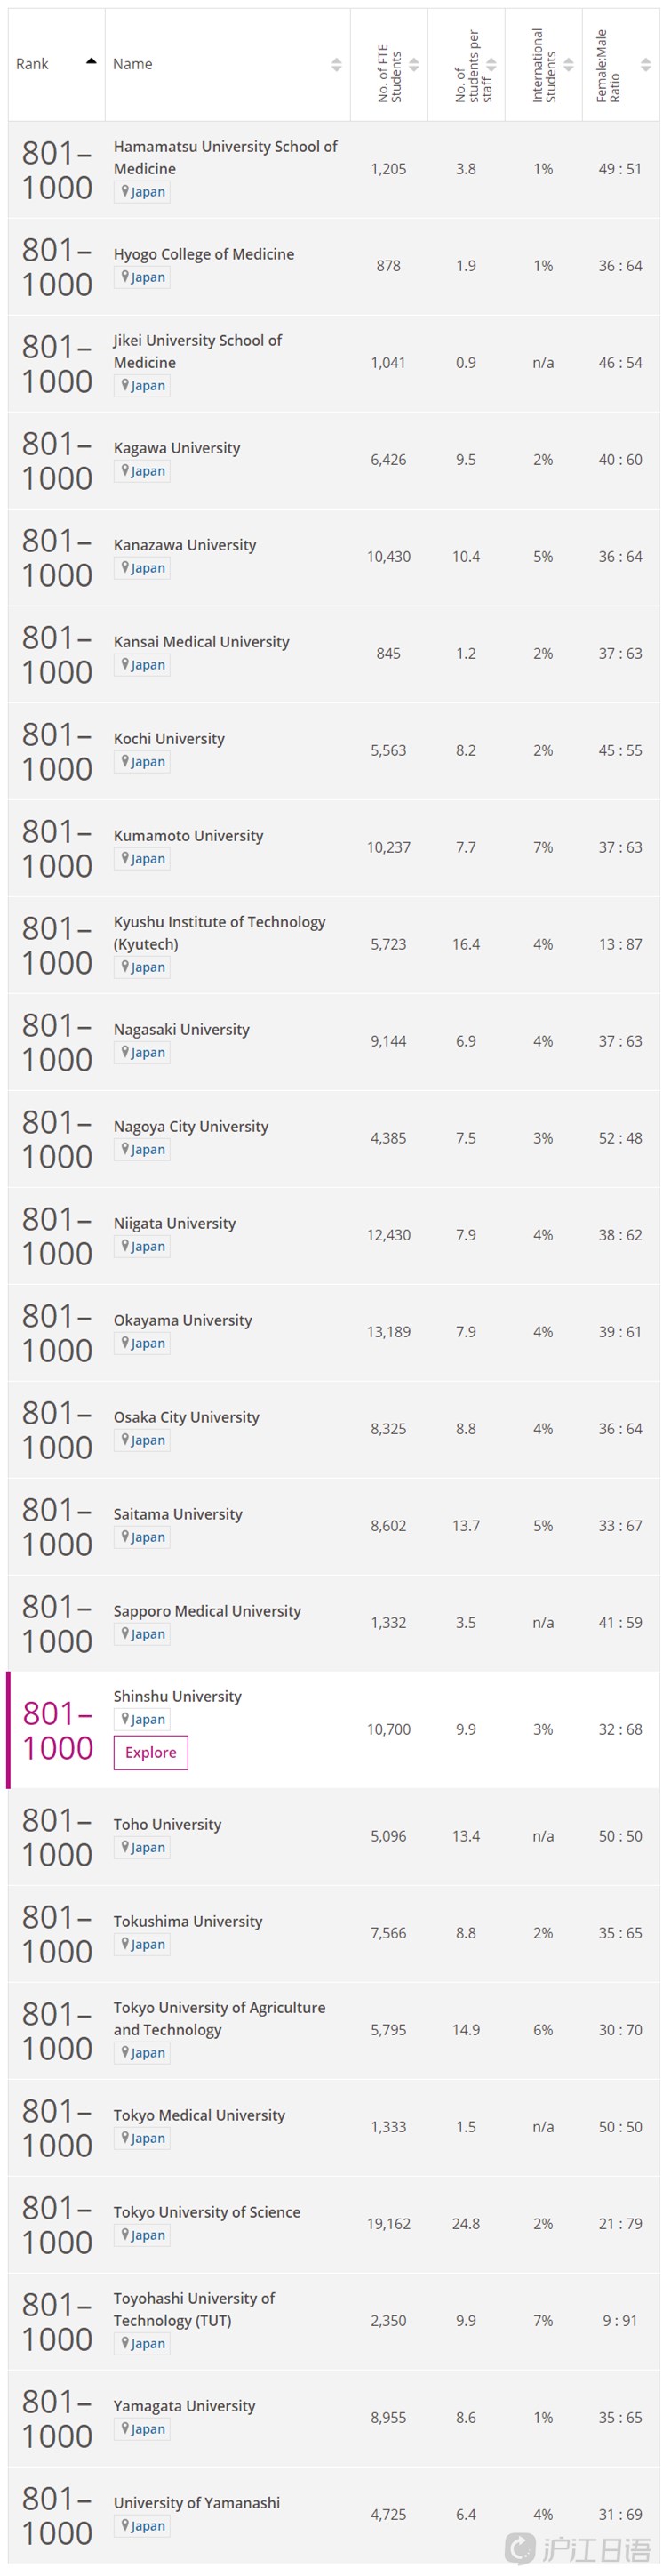Open Tokyo University of Science link
The height and width of the screenshot is (2576, 663).
click(207, 2212)
